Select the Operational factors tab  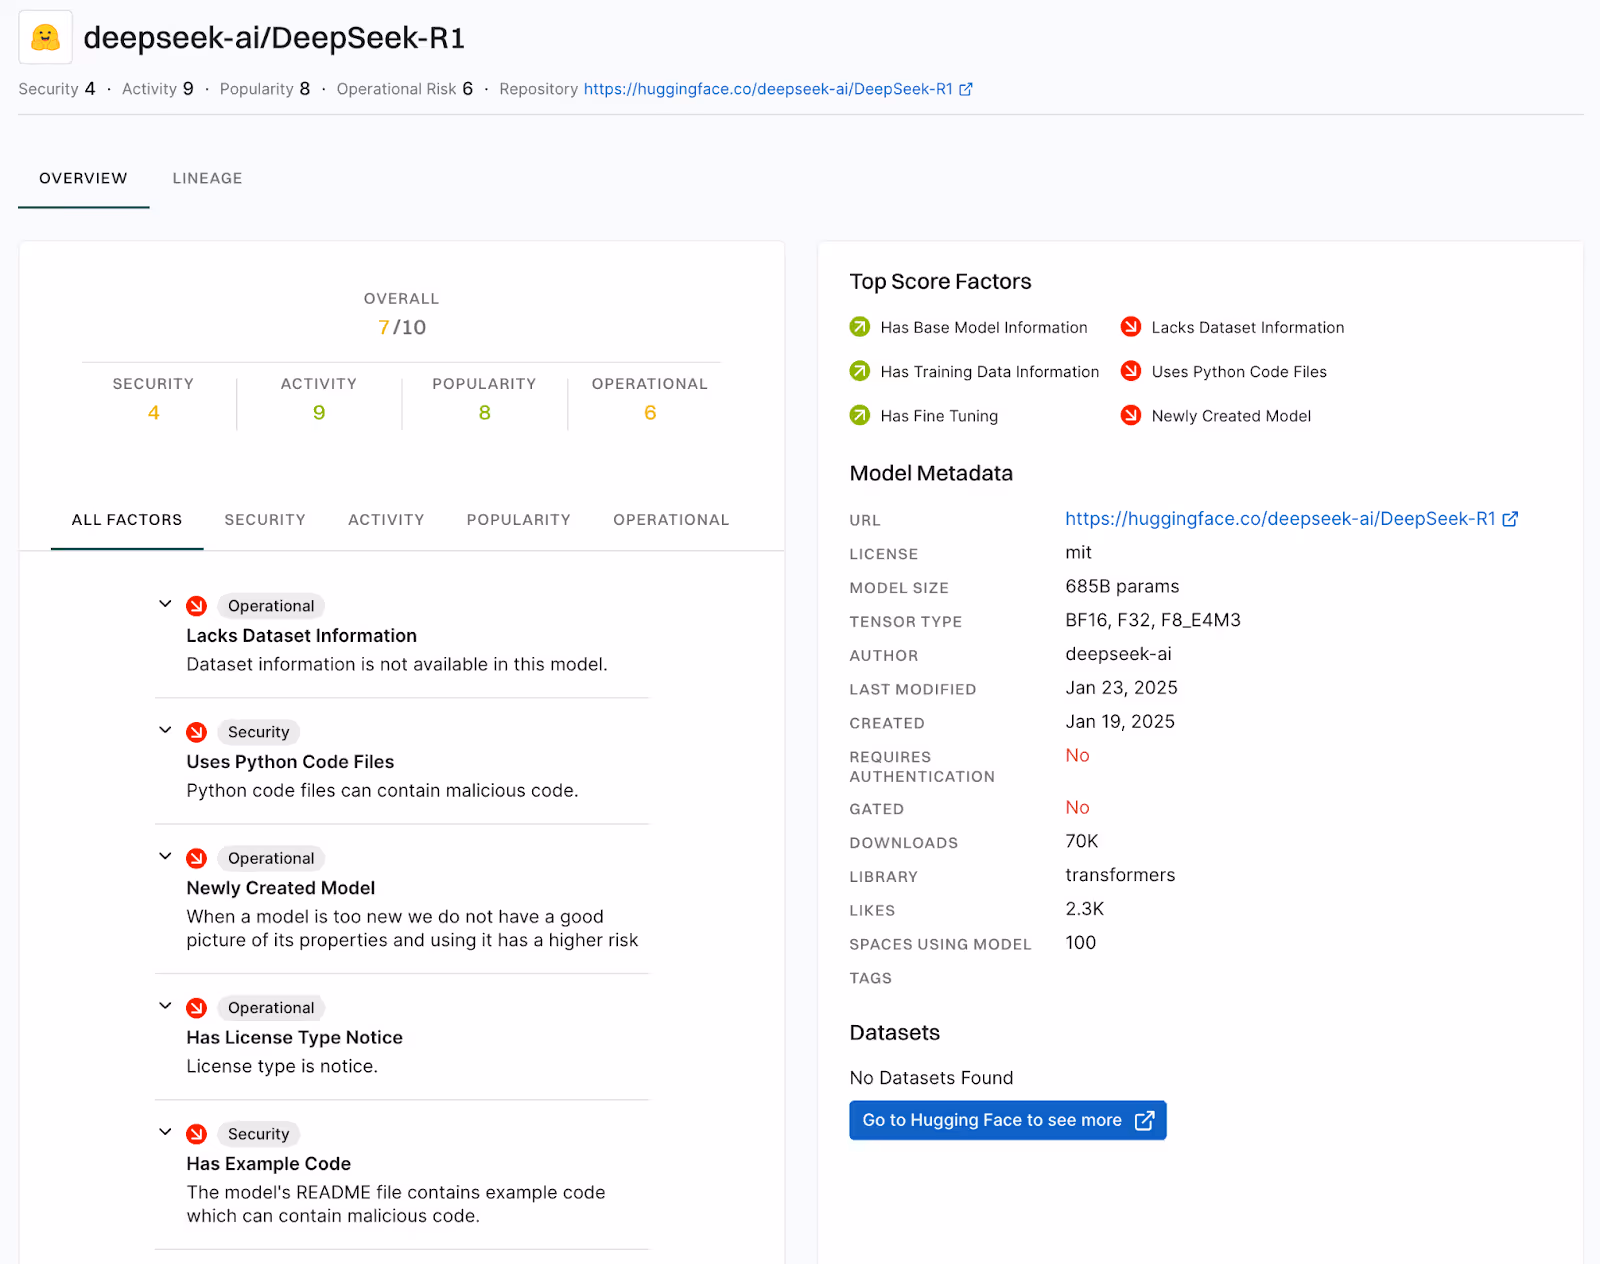point(671,520)
